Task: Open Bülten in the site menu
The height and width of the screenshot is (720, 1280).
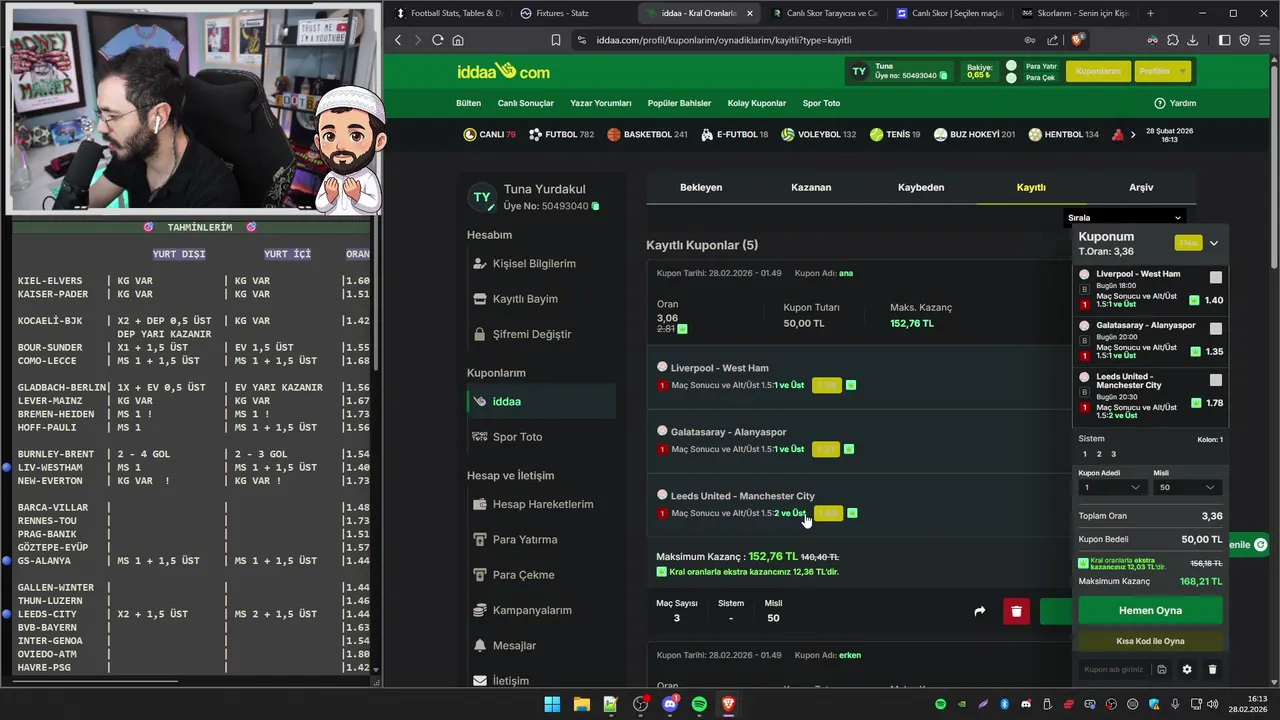Action: click(468, 103)
